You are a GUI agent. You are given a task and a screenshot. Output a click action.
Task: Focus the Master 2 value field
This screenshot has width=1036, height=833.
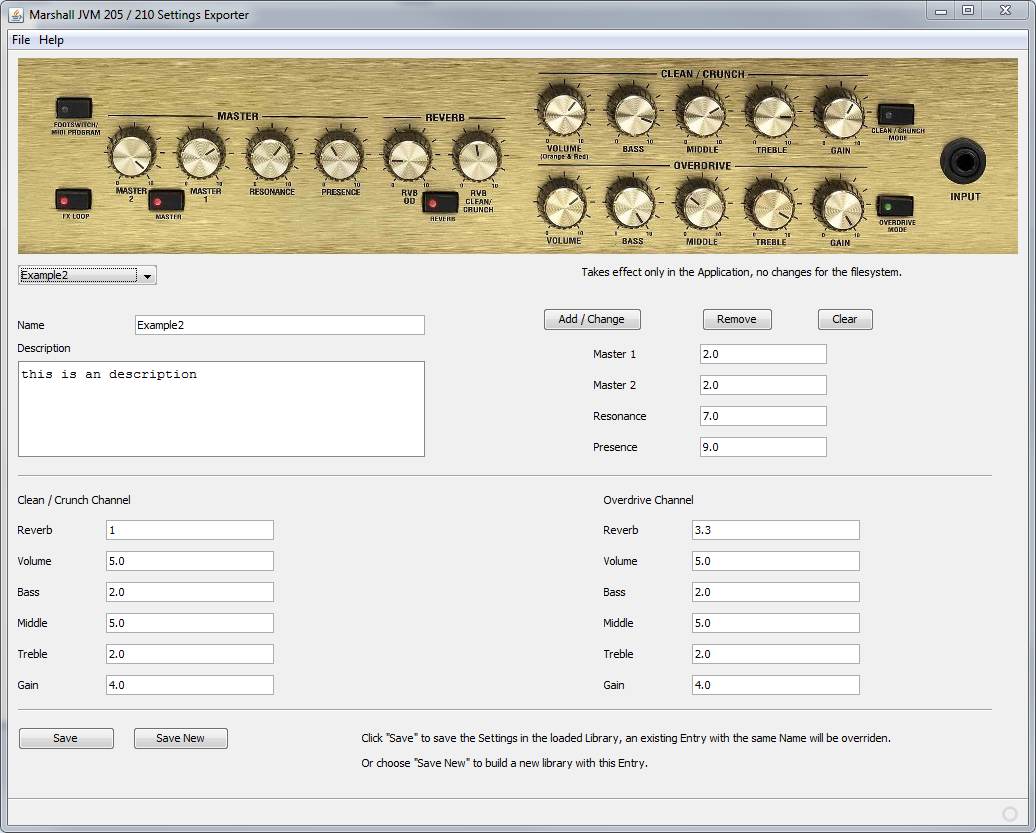(763, 385)
